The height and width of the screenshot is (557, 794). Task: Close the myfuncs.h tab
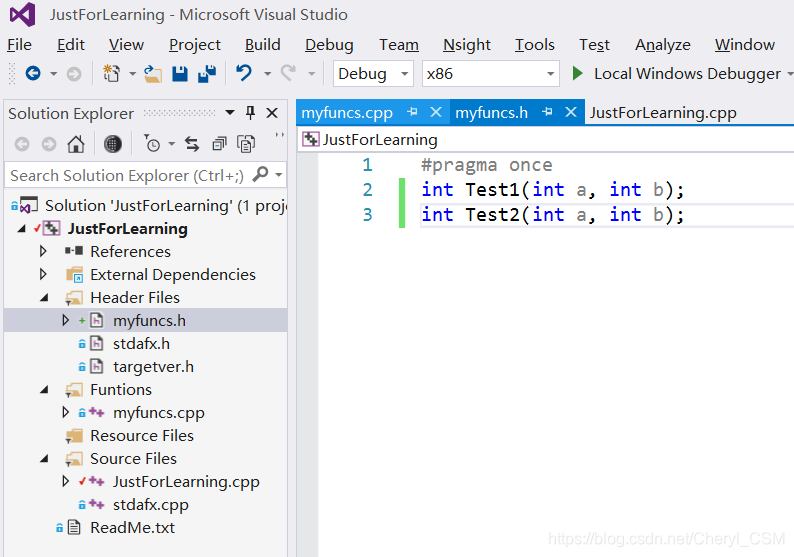[x=571, y=112]
